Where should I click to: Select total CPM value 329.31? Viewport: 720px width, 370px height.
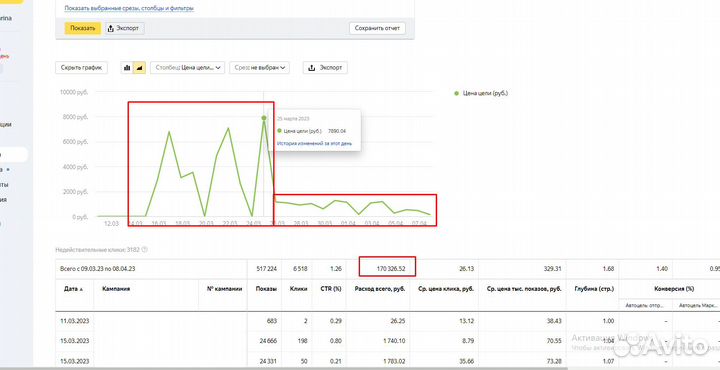pyautogui.click(x=552, y=269)
